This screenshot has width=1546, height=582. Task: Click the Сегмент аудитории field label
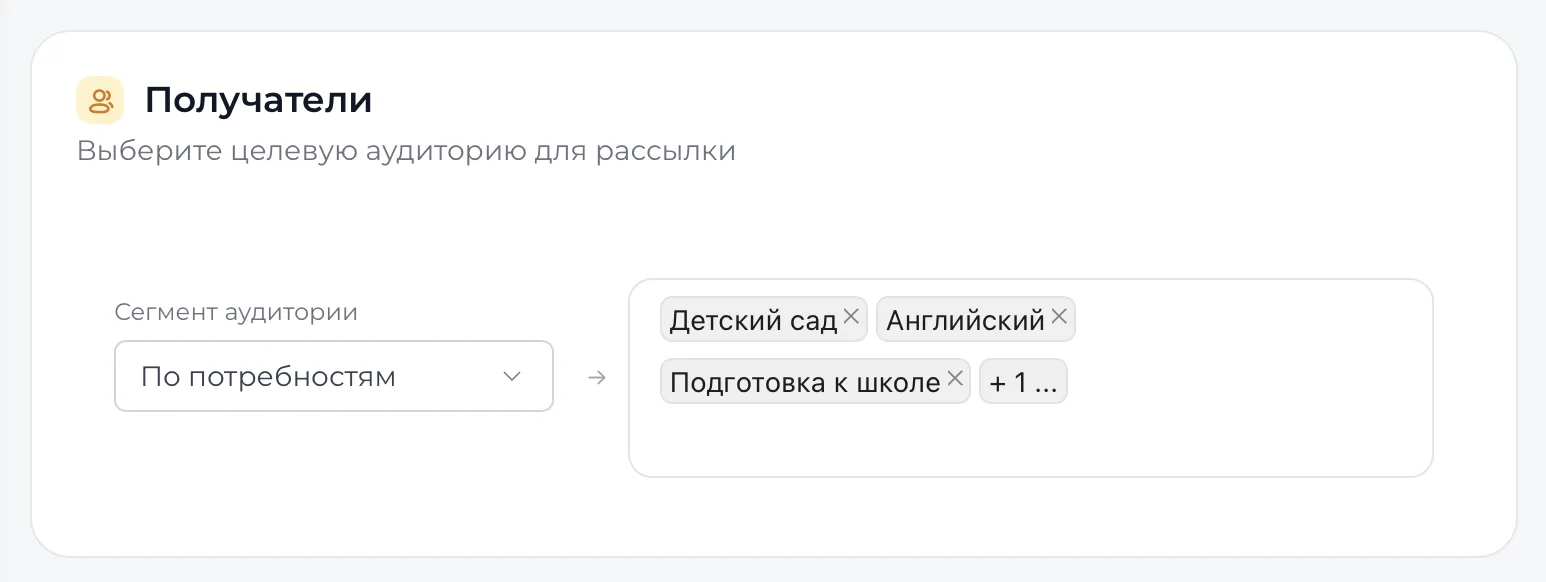[236, 312]
